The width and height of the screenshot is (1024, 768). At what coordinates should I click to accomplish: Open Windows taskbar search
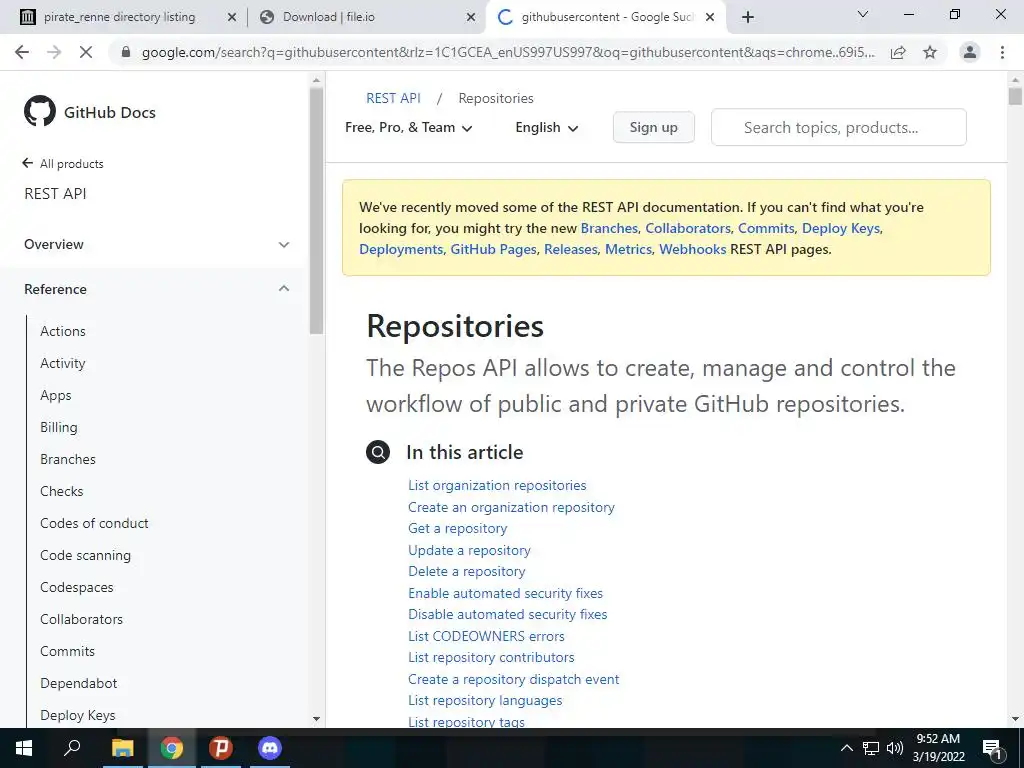tap(72, 748)
